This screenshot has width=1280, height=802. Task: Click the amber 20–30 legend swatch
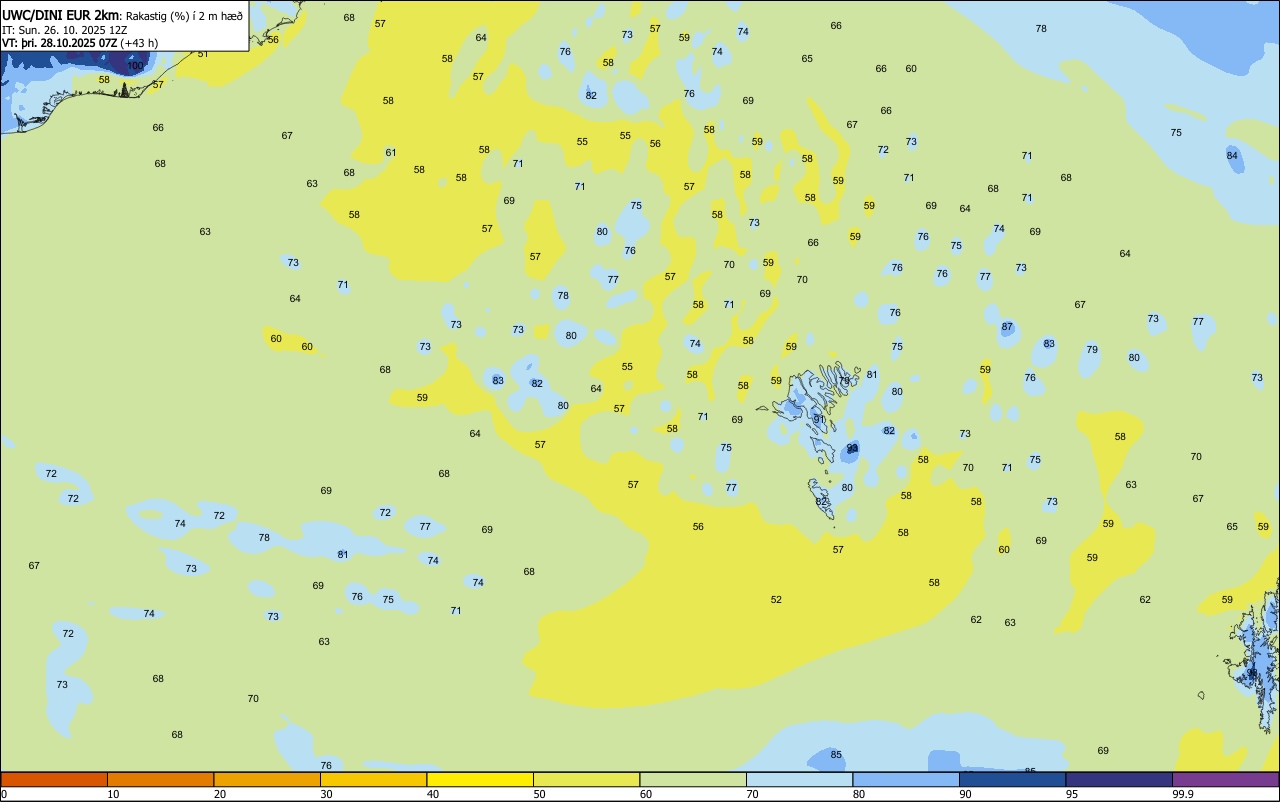(267, 779)
